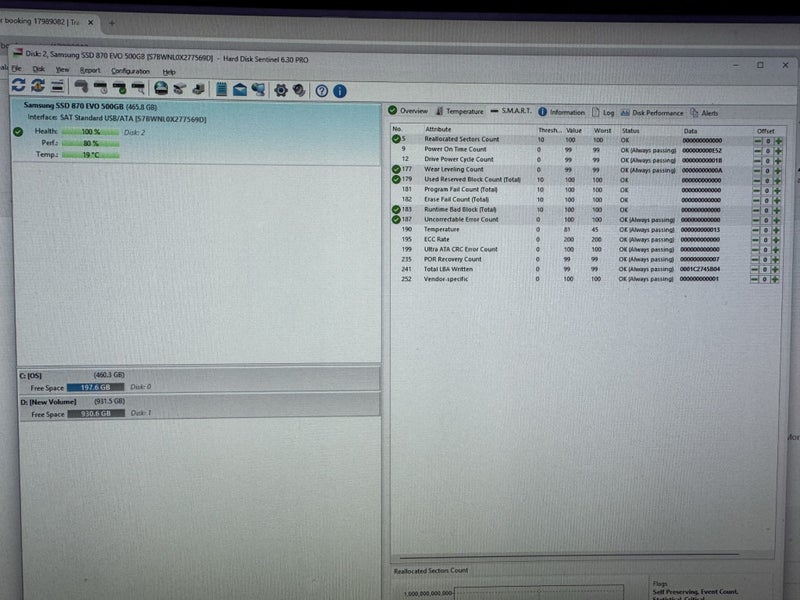
Task: Toggle green check on Uncorrectable Error Count row
Action: coord(396,219)
